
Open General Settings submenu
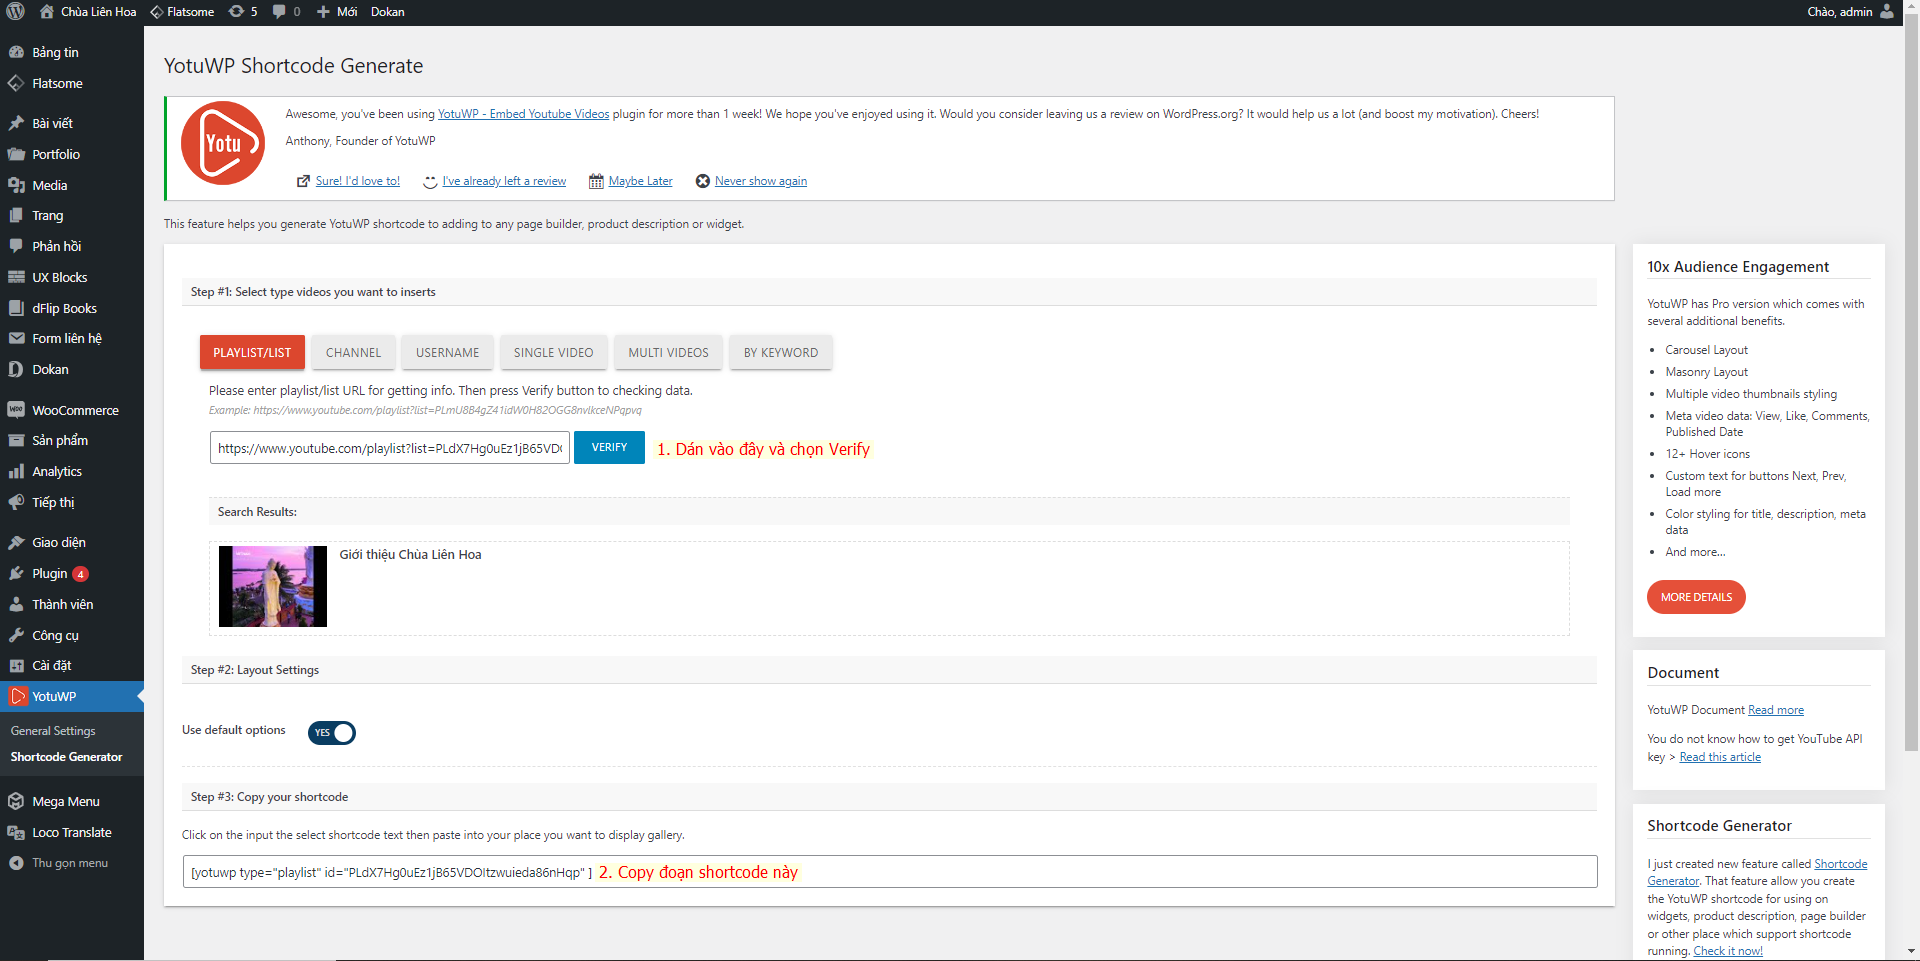[53, 731]
